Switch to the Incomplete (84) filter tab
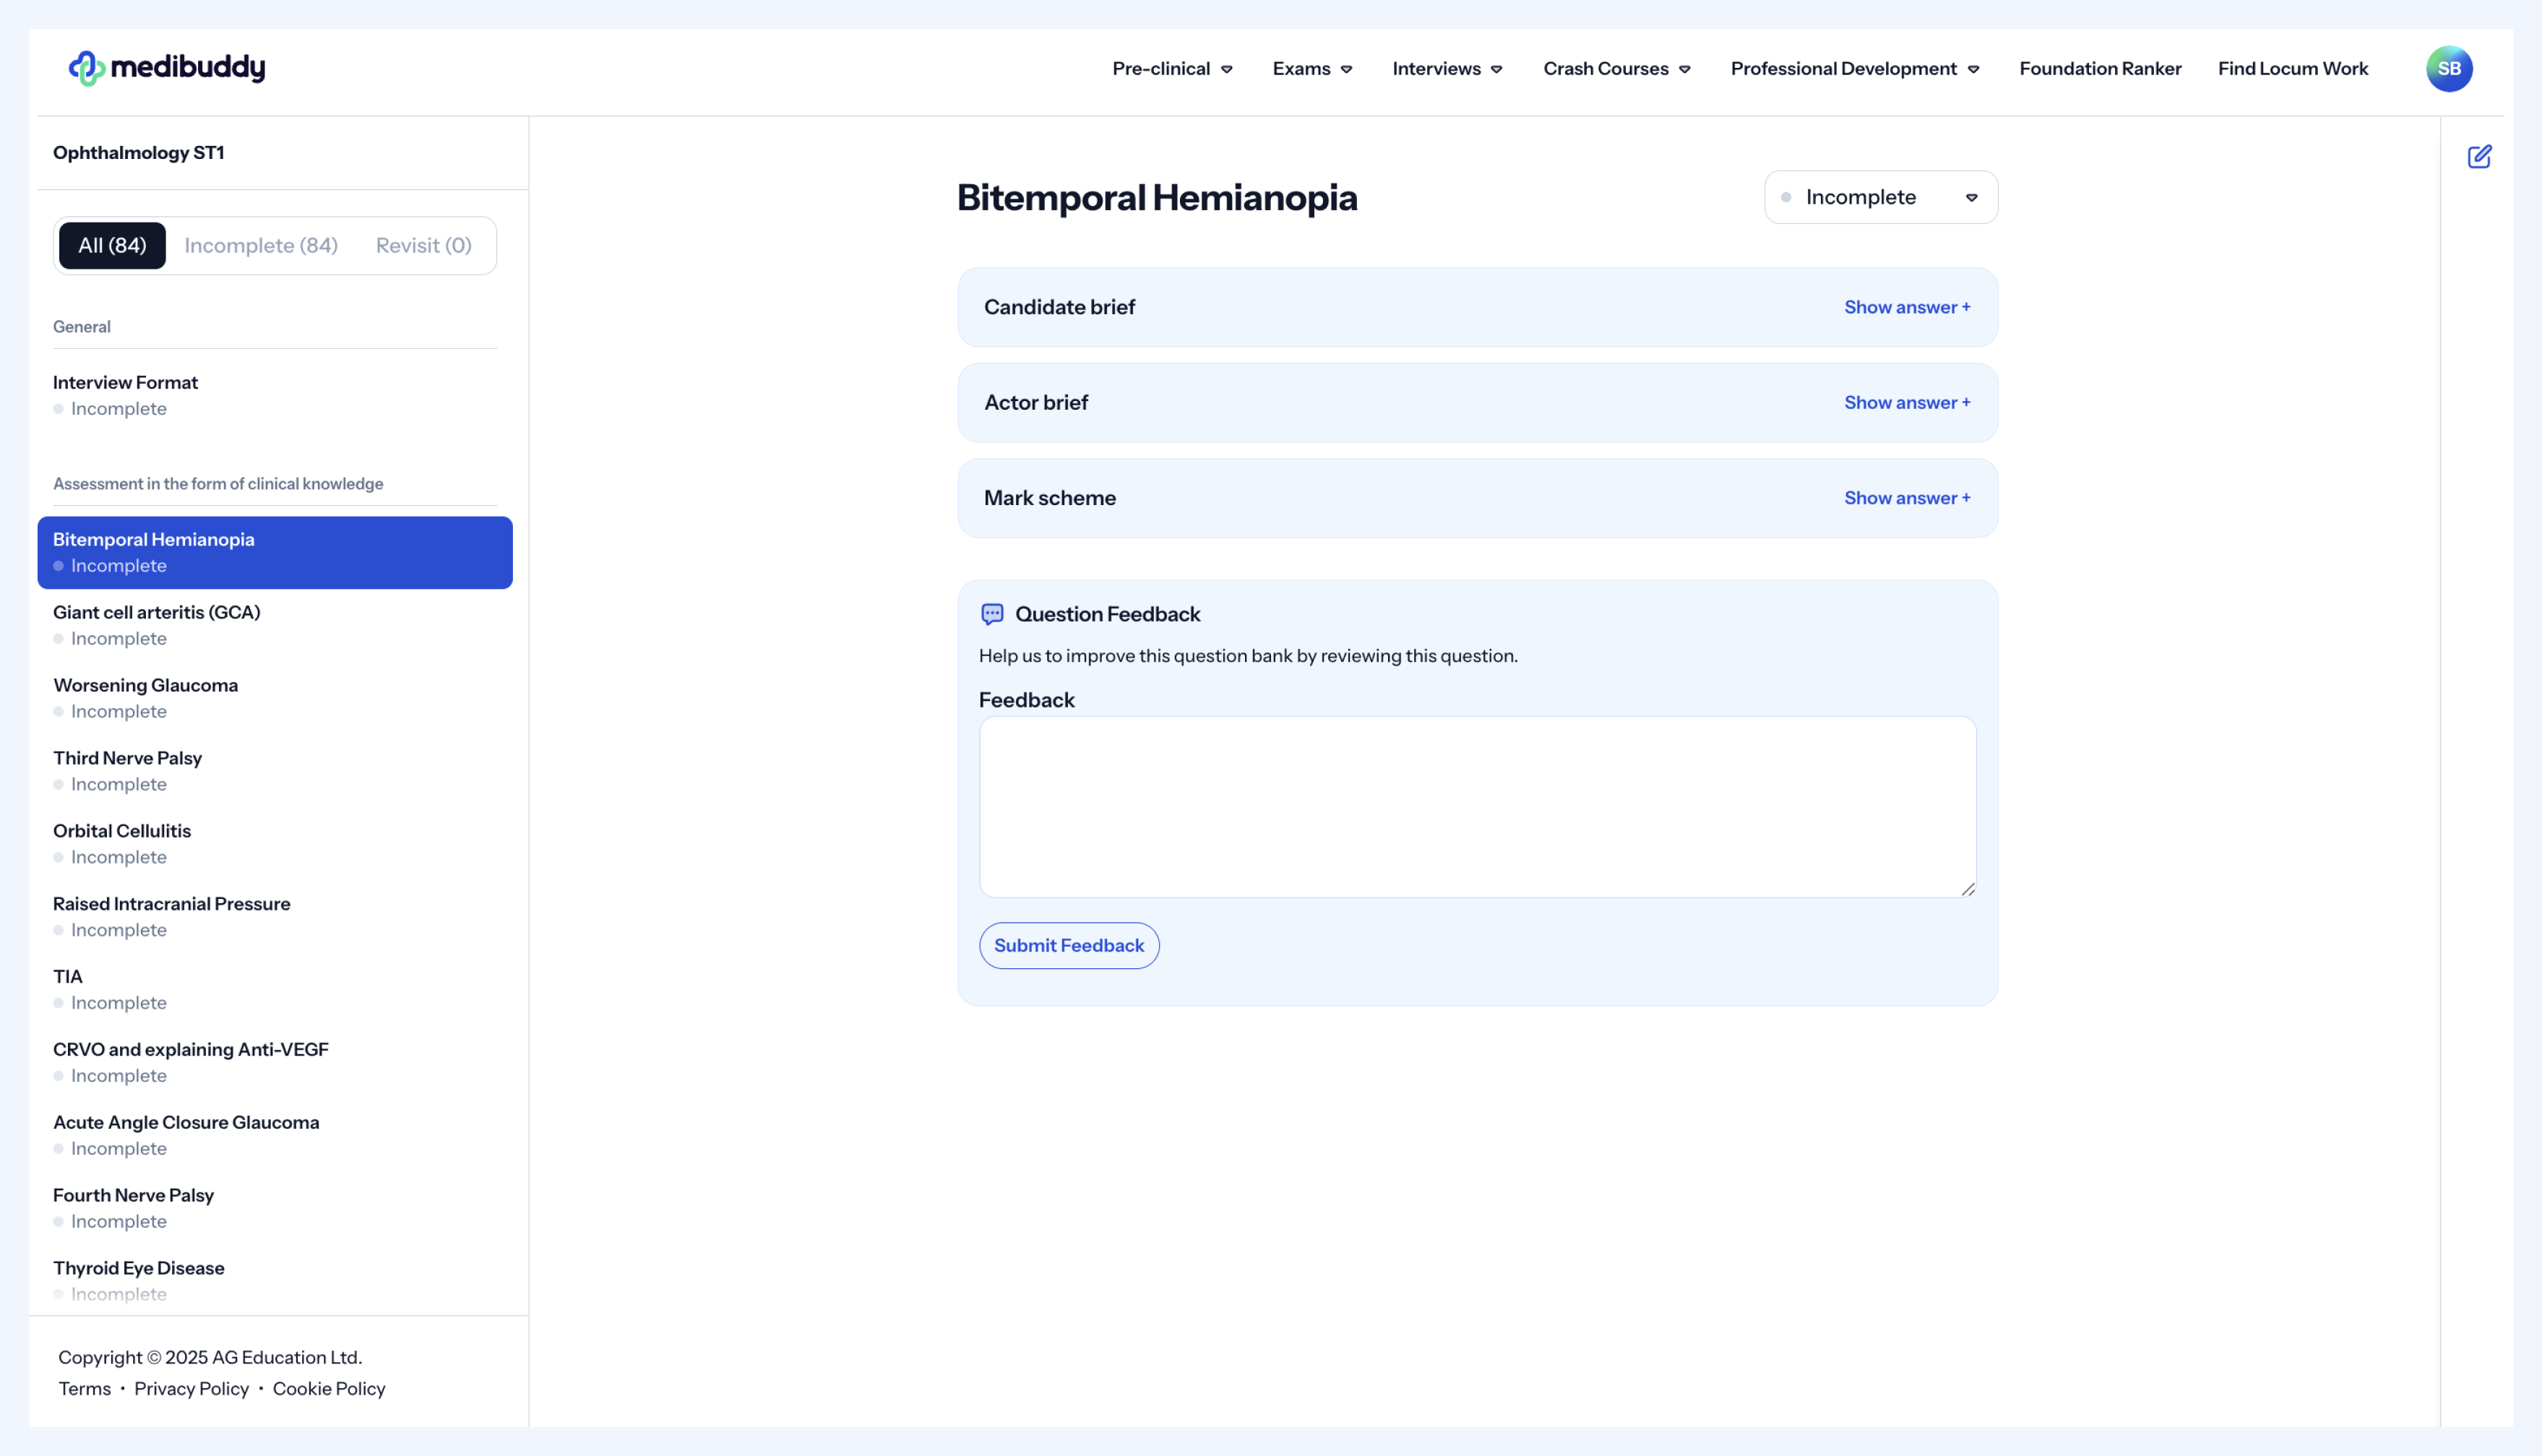Viewport: 2542px width, 1456px height. pyautogui.click(x=261, y=245)
